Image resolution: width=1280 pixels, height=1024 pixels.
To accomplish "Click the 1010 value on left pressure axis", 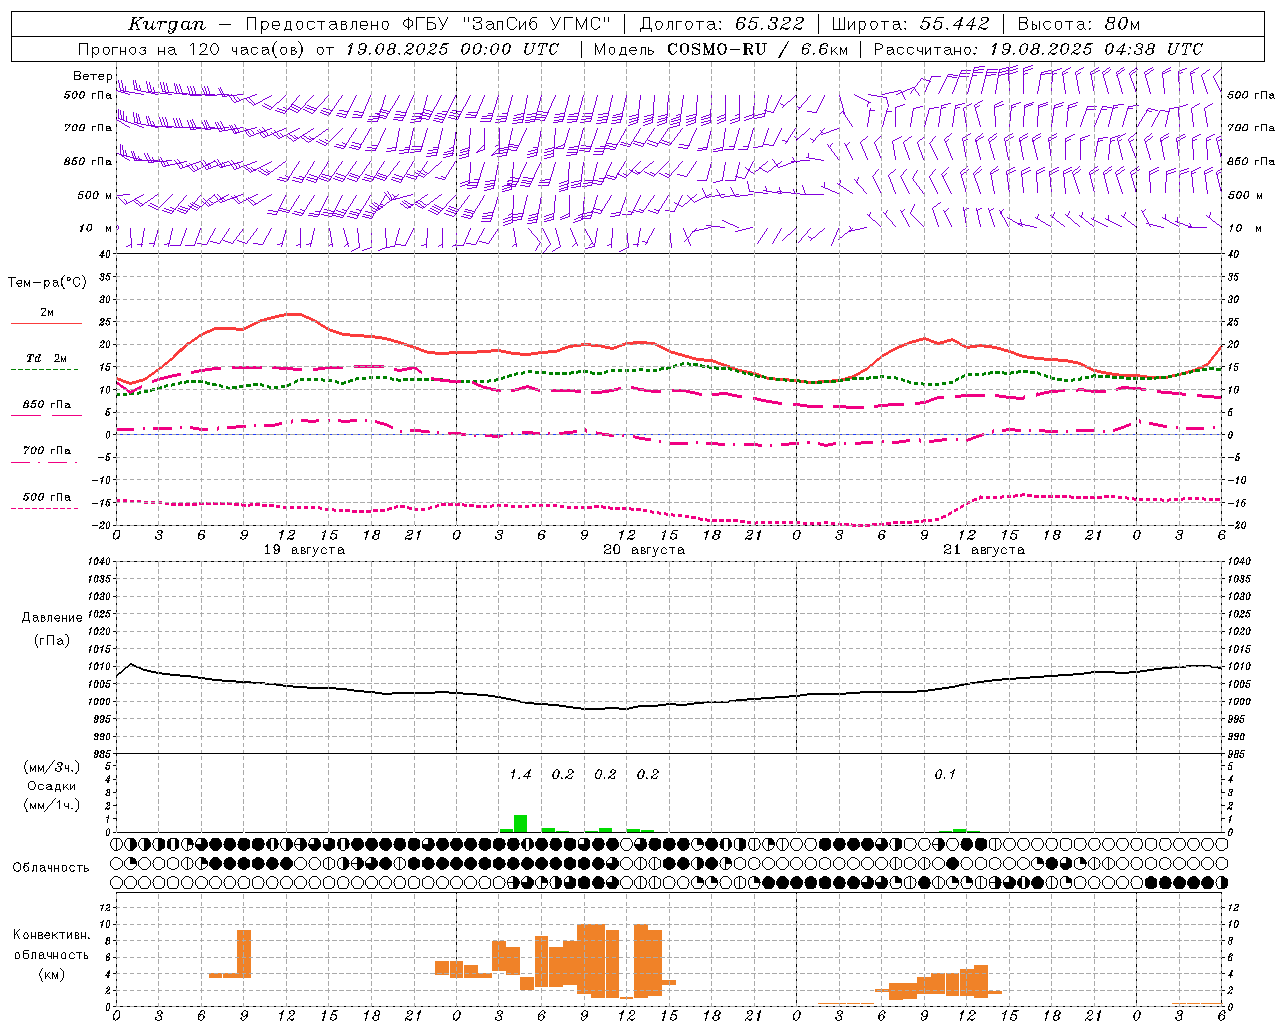I will click(102, 667).
